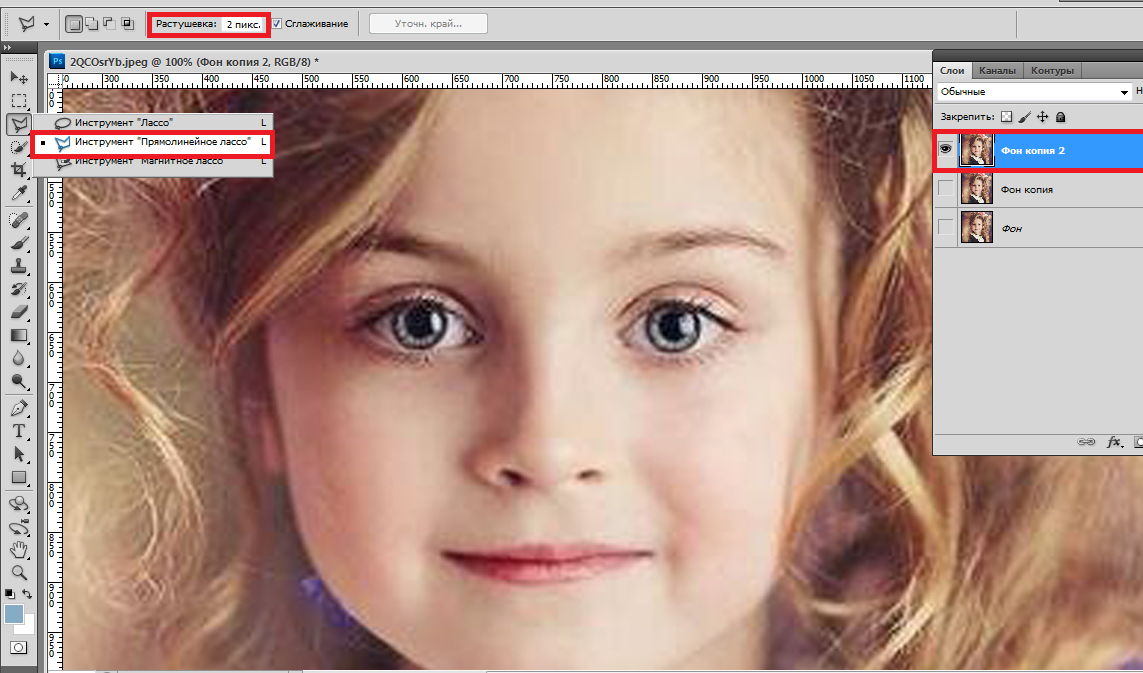Click the active Lasso tool in the toolbox

[19, 124]
